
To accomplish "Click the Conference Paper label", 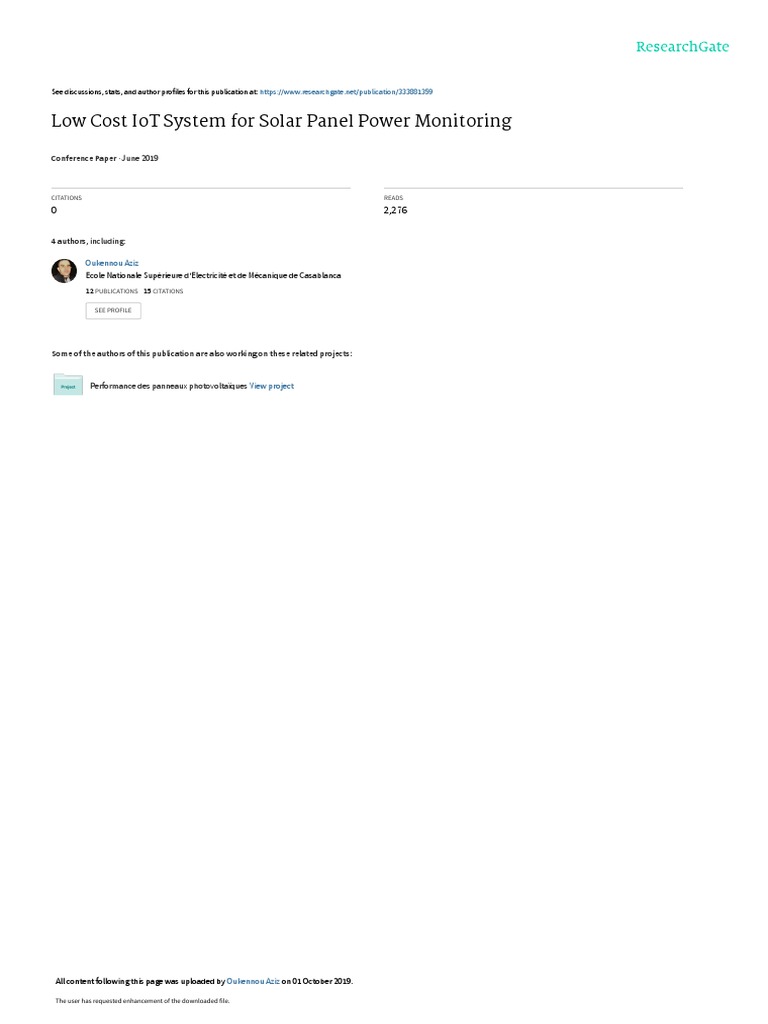I will point(84,158).
